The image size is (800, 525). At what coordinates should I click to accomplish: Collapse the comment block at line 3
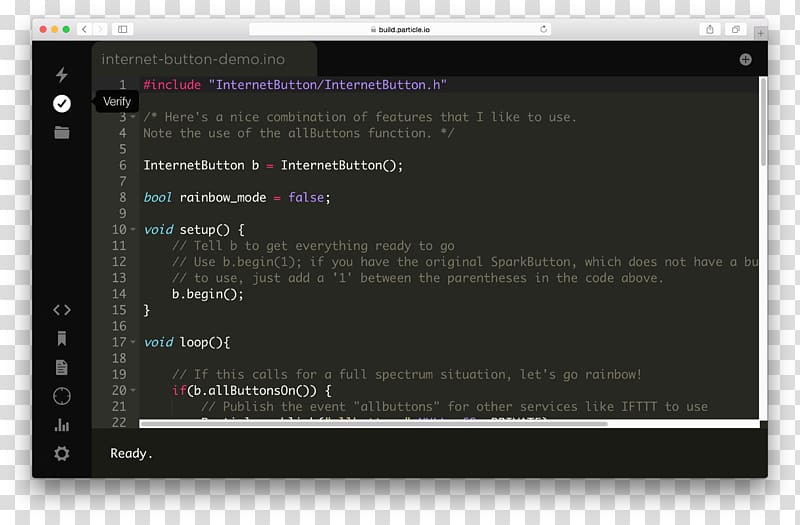click(x=133, y=117)
